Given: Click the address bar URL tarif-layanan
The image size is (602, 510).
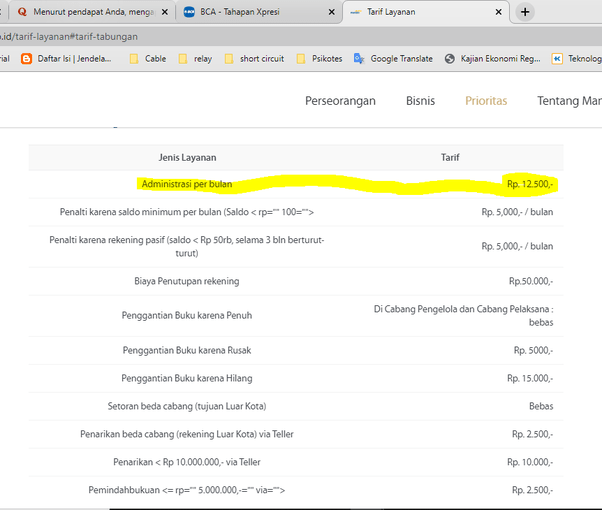Looking at the screenshot, I should 69,37.
